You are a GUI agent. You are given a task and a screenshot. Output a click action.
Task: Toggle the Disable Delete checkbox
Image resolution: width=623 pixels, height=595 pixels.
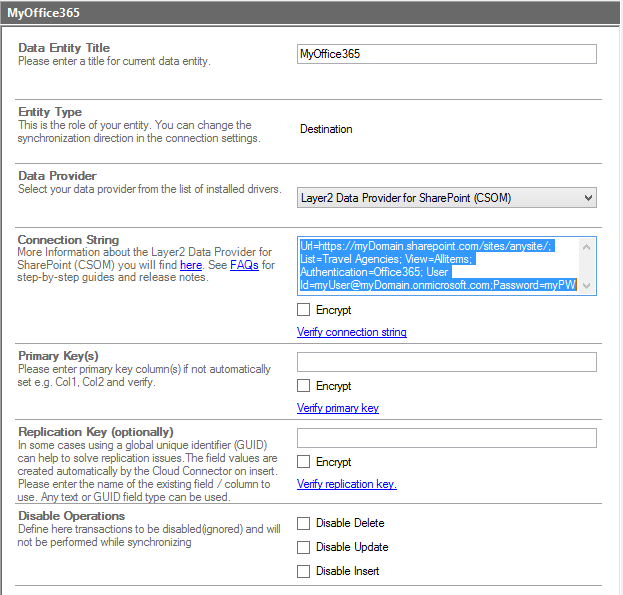[x=304, y=523]
